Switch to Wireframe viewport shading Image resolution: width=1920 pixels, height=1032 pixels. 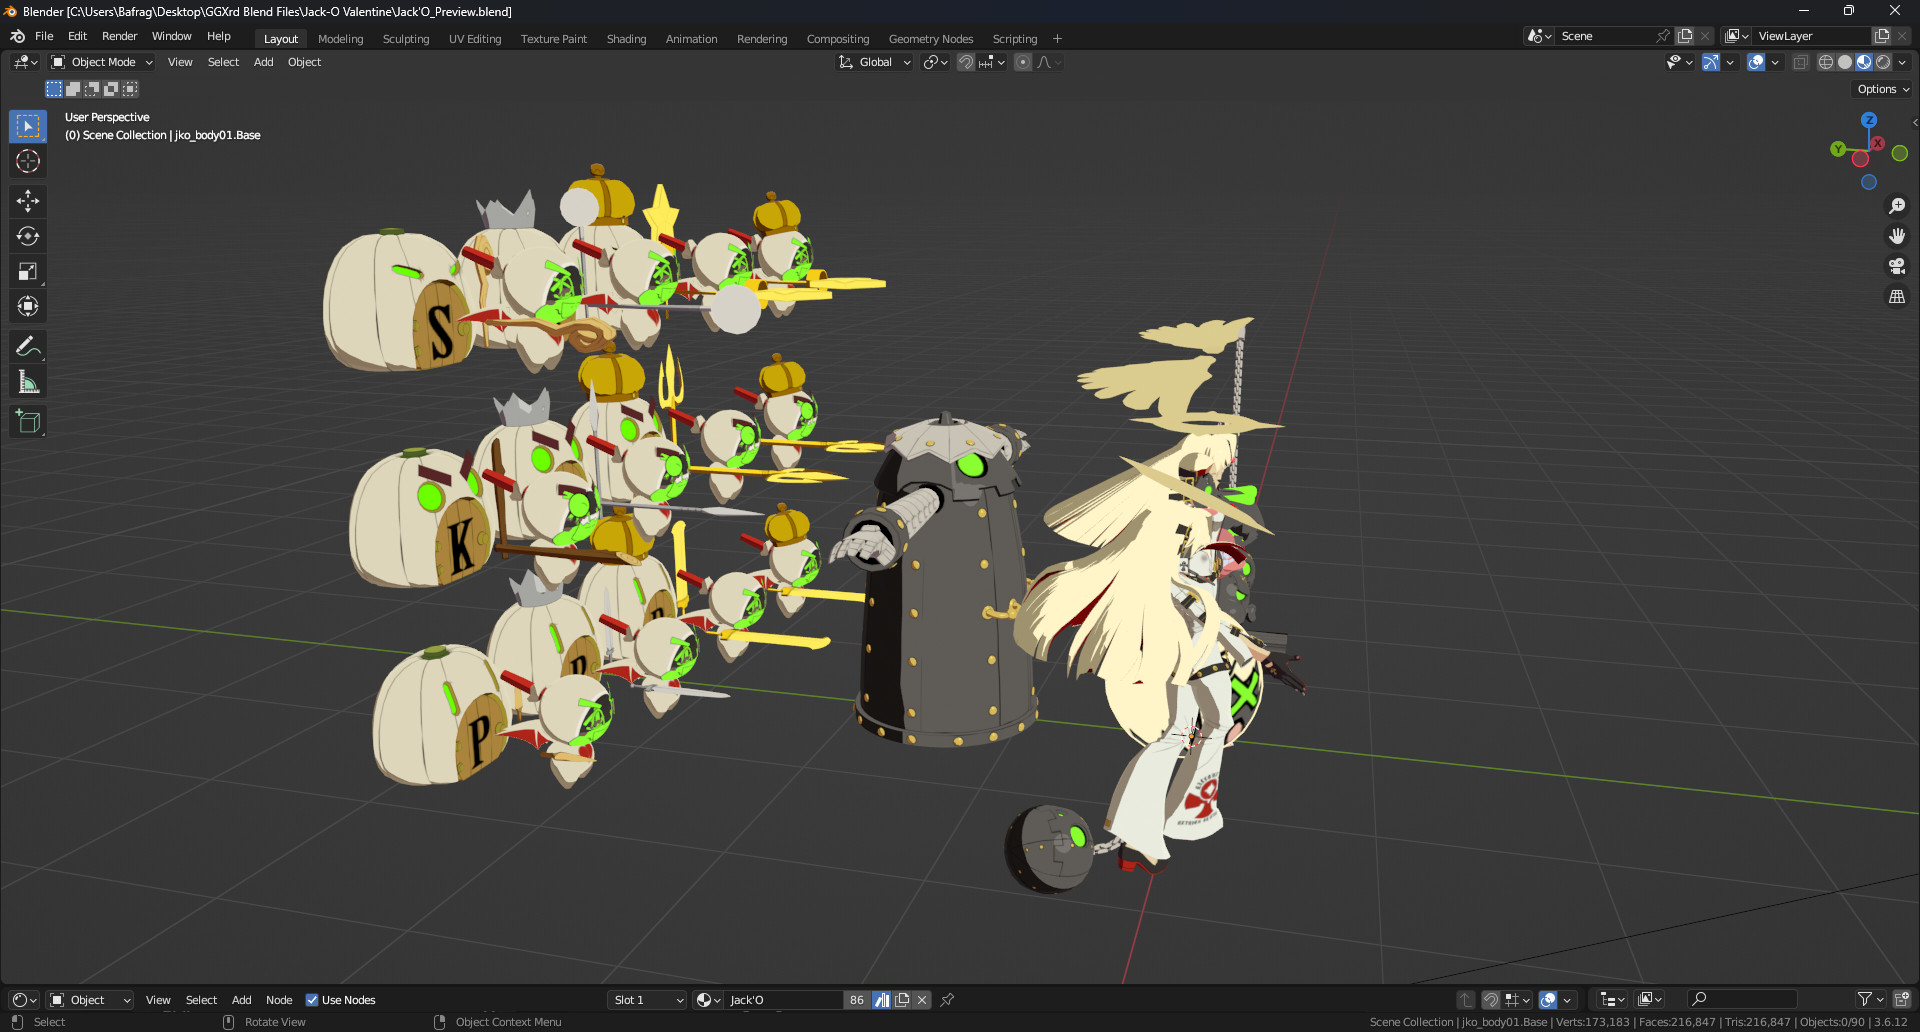pyautogui.click(x=1824, y=61)
